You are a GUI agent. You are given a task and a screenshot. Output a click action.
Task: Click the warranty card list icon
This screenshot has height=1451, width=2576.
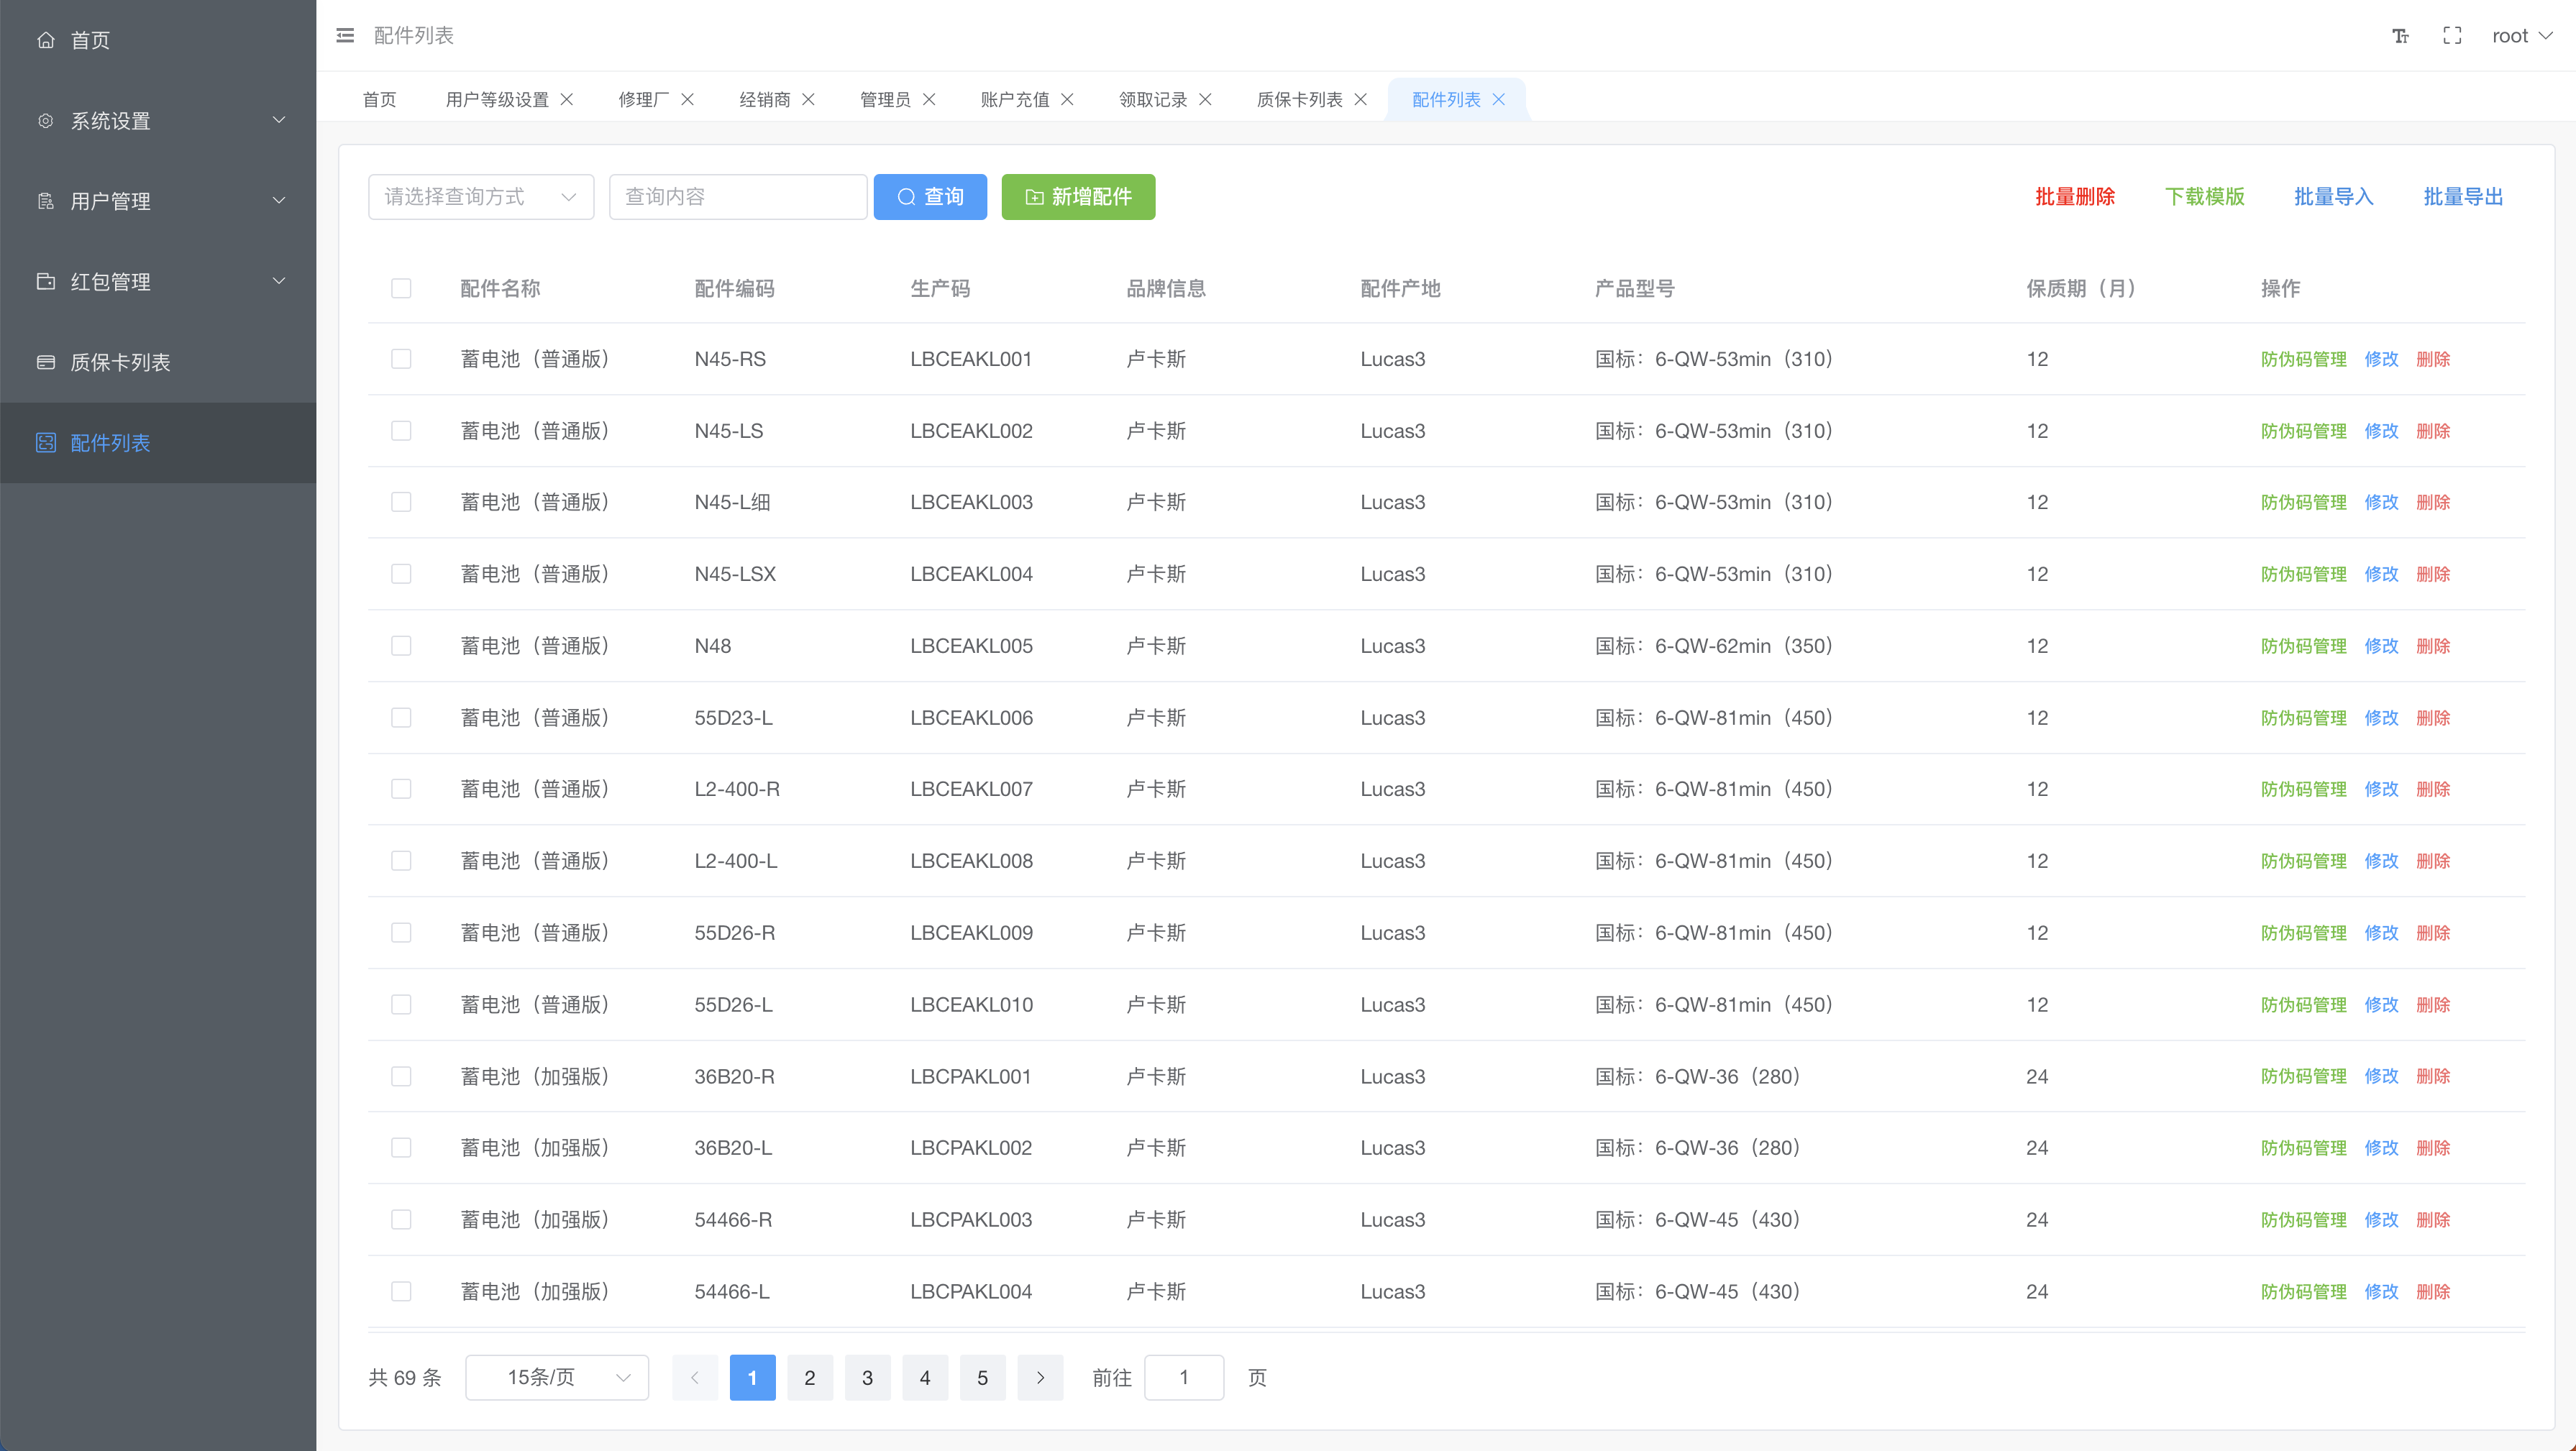point(45,362)
